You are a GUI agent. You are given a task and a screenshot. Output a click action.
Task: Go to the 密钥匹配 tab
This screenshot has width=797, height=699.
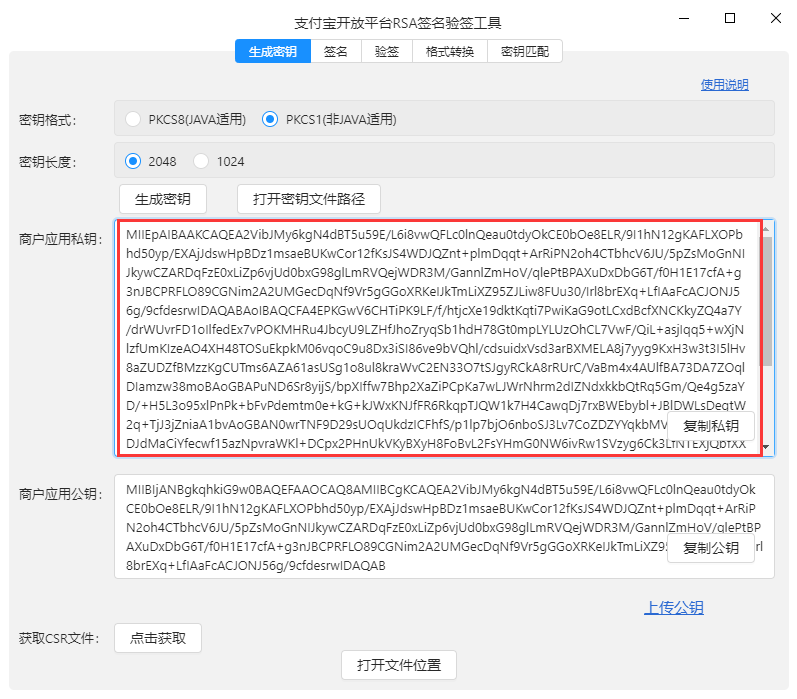coord(525,51)
